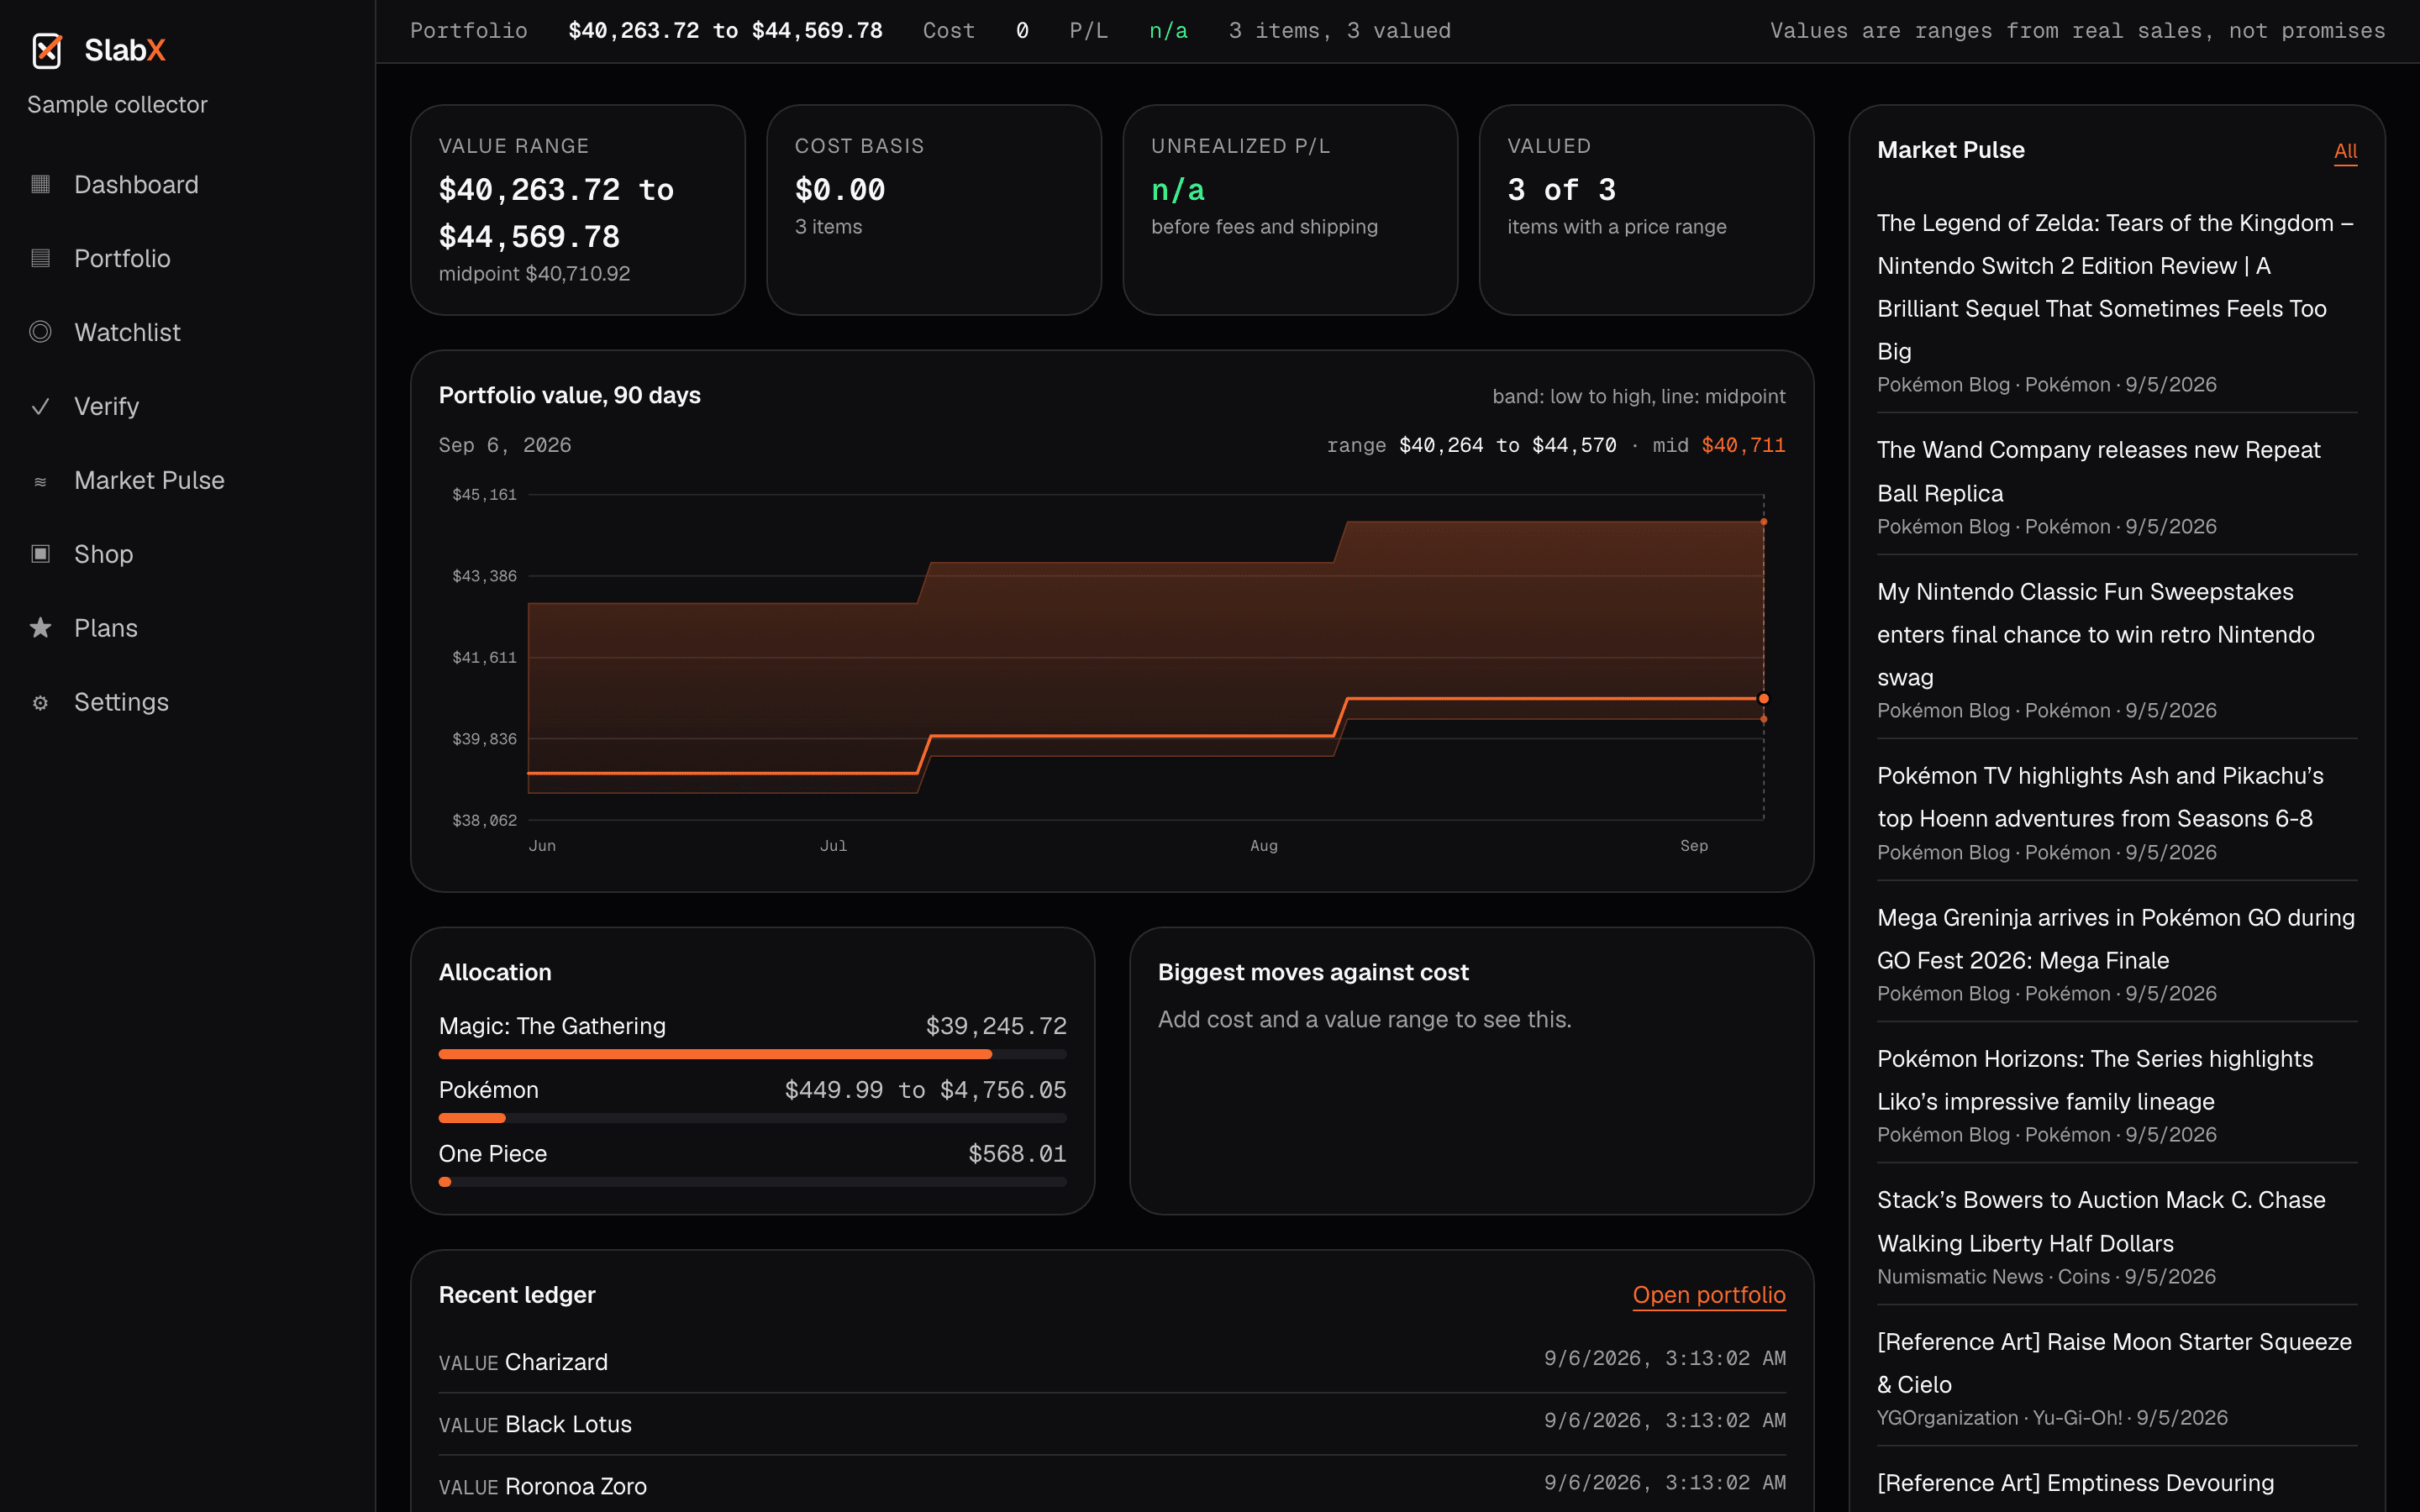Screen dimensions: 2420x1512
Task: Click the $45,161 chart axis label
Action: (x=484, y=495)
